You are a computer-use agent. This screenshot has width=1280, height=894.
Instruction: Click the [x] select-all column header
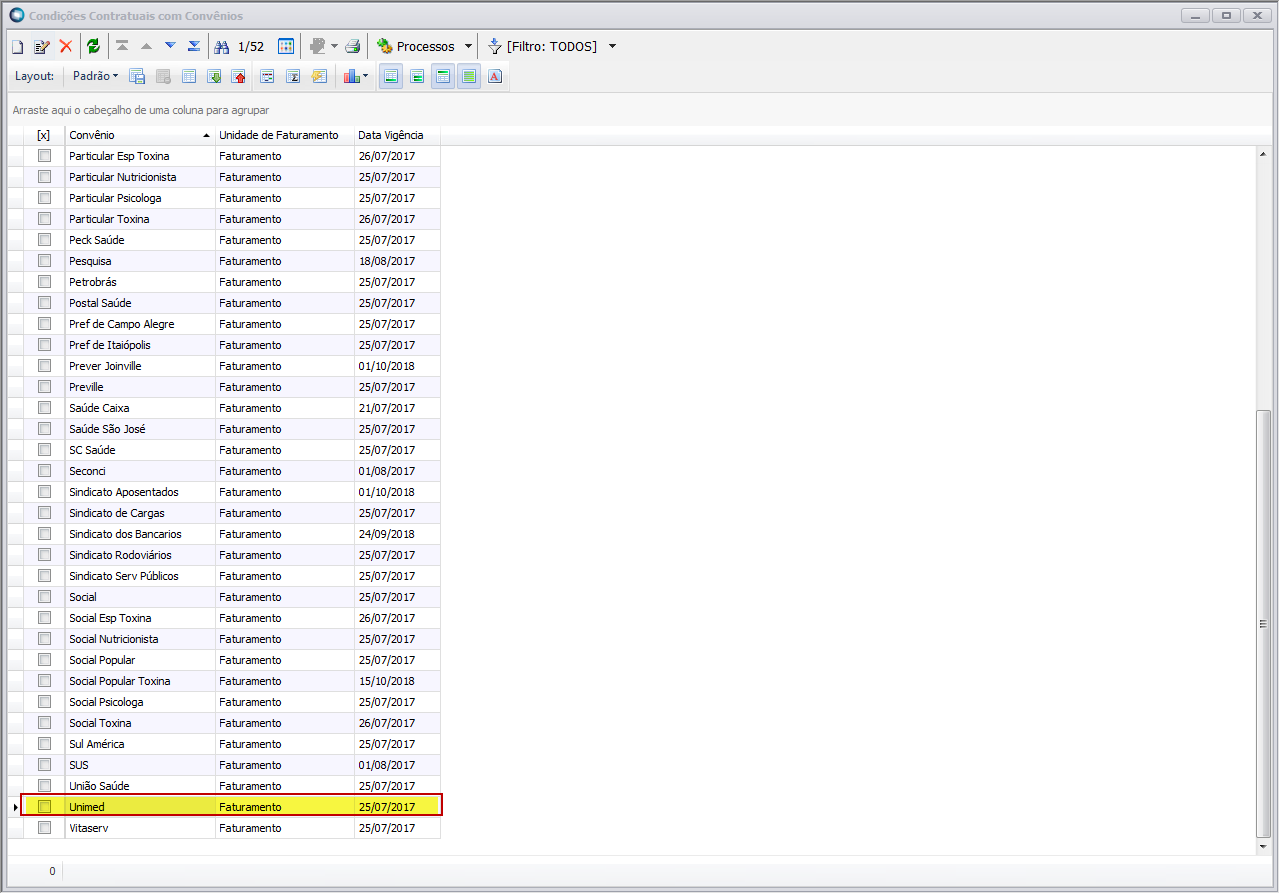click(x=43, y=135)
